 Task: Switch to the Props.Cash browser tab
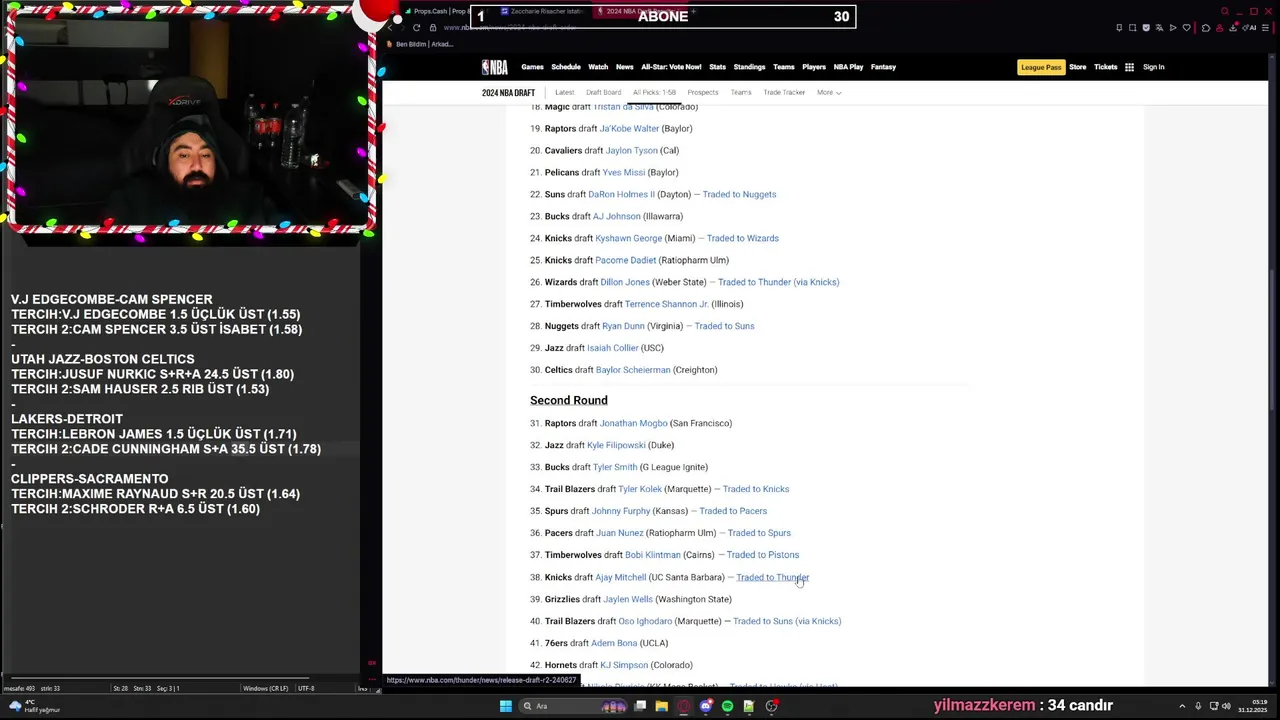pyautogui.click(x=435, y=11)
